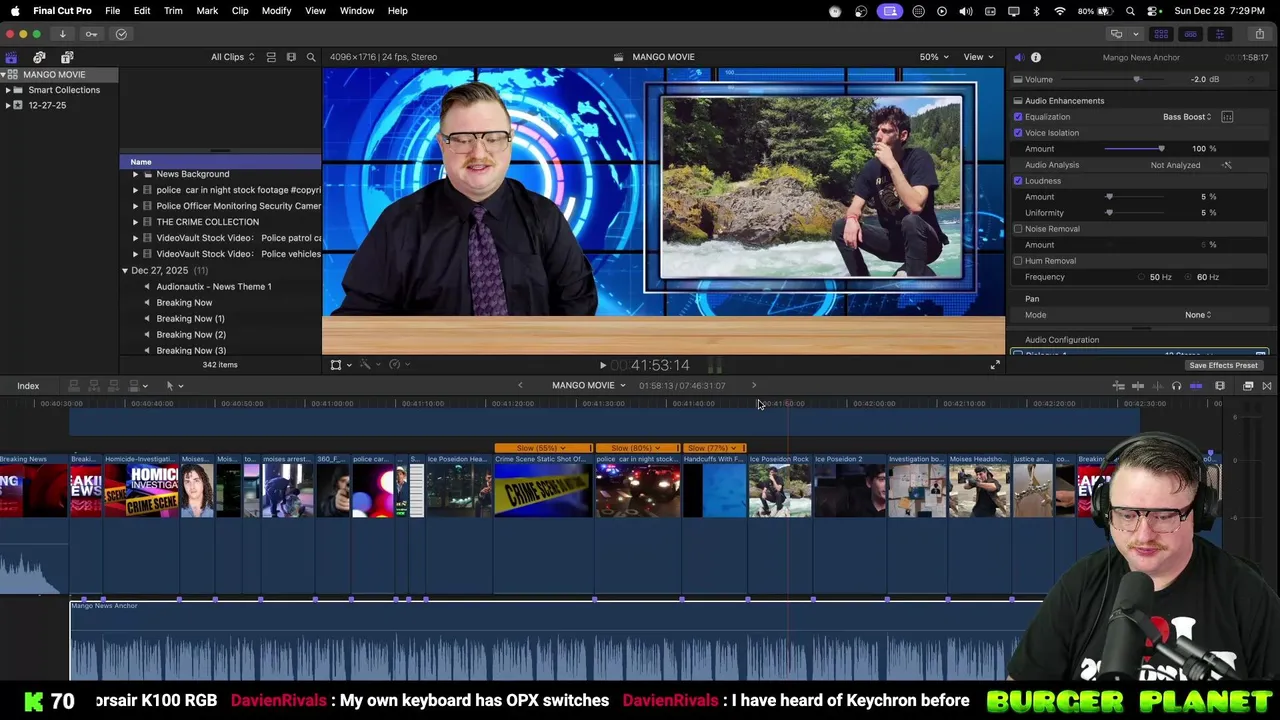The height and width of the screenshot is (720, 1280).
Task: Toggle the timeline display button
Action: 1190,34
